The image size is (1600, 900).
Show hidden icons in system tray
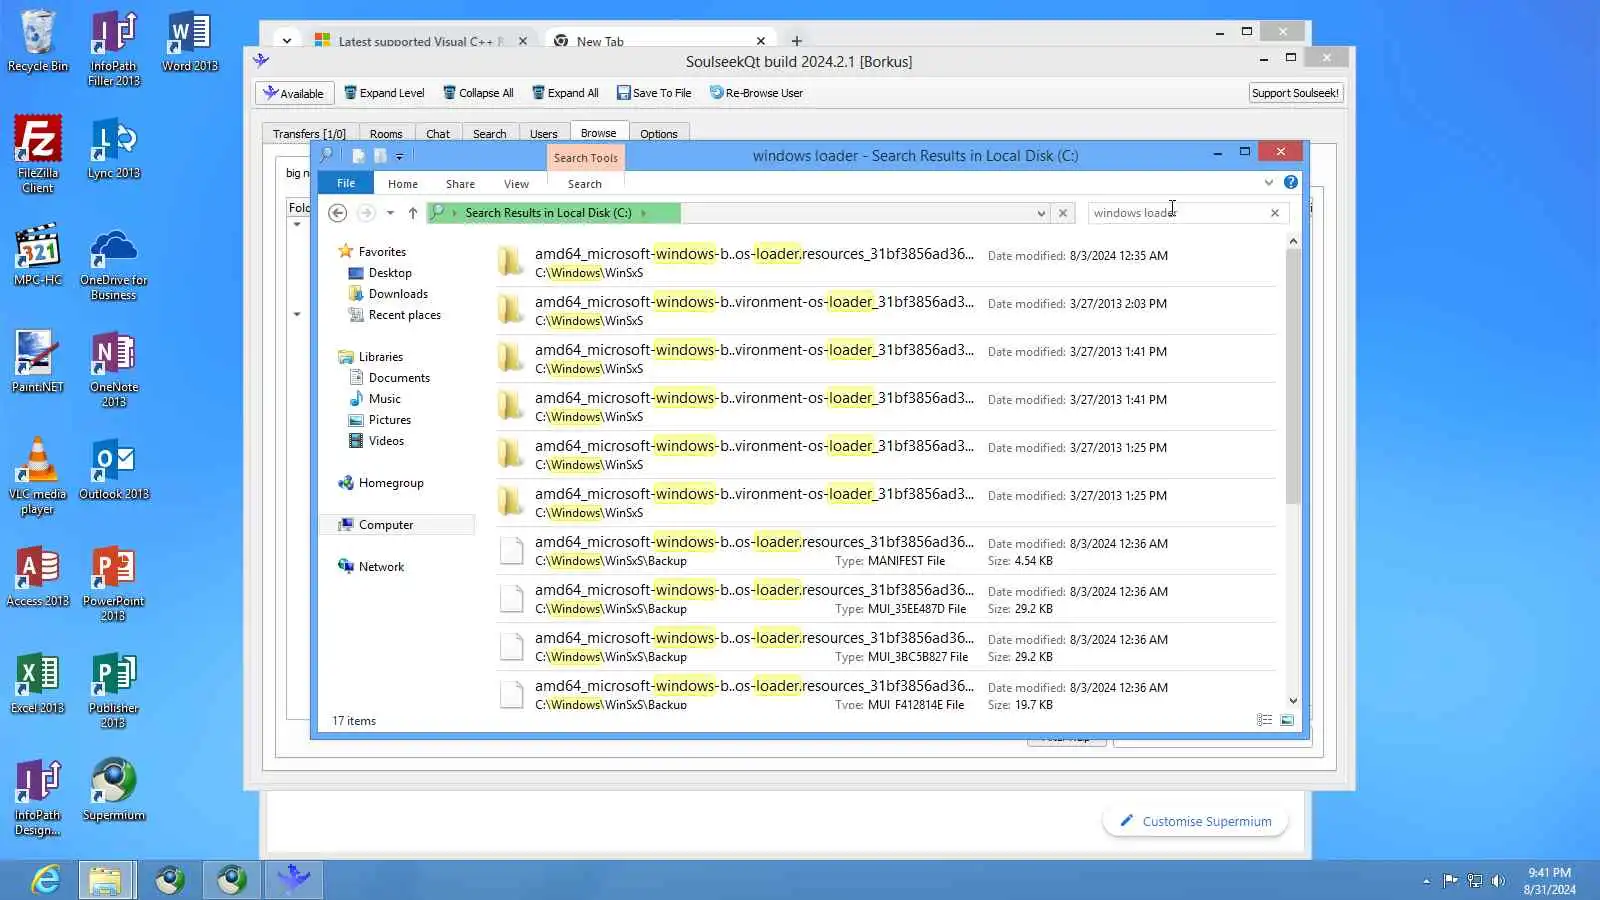click(1426, 881)
